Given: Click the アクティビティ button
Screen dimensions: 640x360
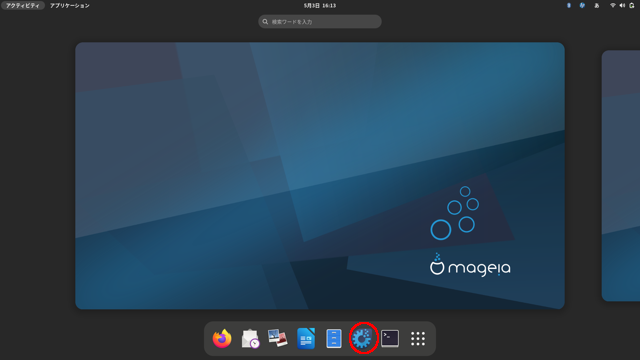Looking at the screenshot, I should pos(22,5).
